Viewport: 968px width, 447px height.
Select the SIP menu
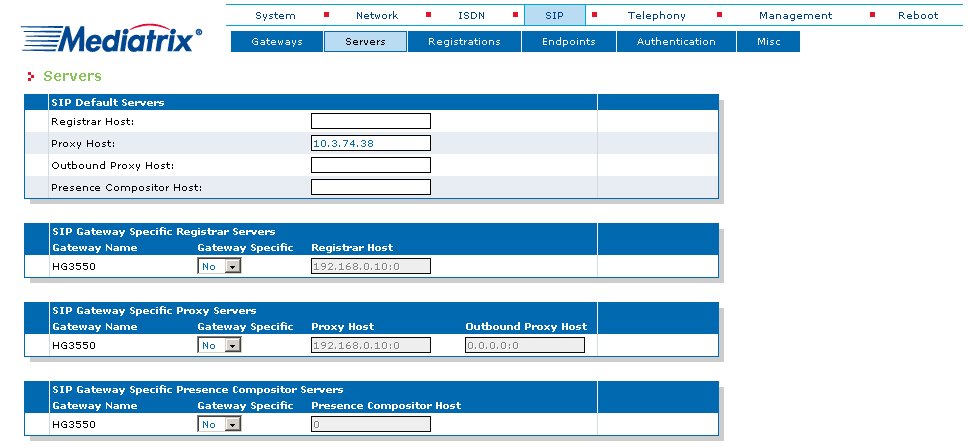[554, 15]
